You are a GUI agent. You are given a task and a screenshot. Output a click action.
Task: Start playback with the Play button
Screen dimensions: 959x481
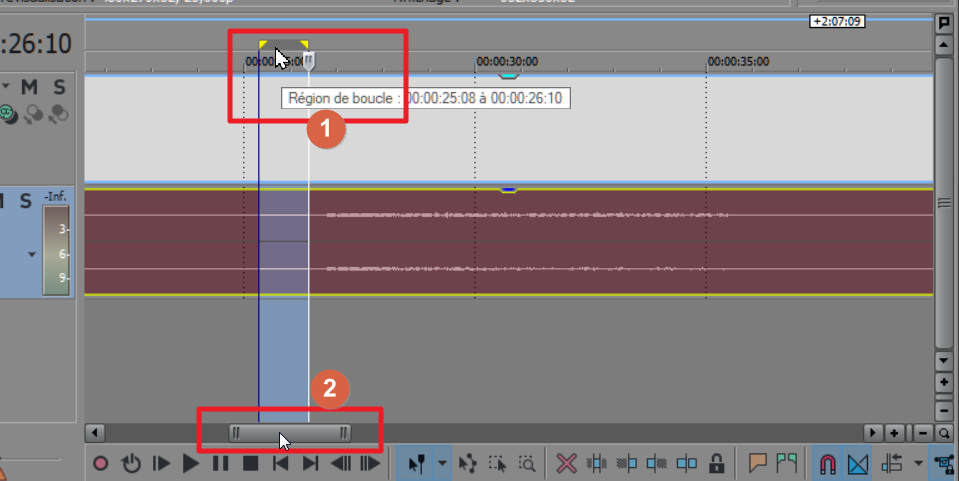(x=191, y=463)
